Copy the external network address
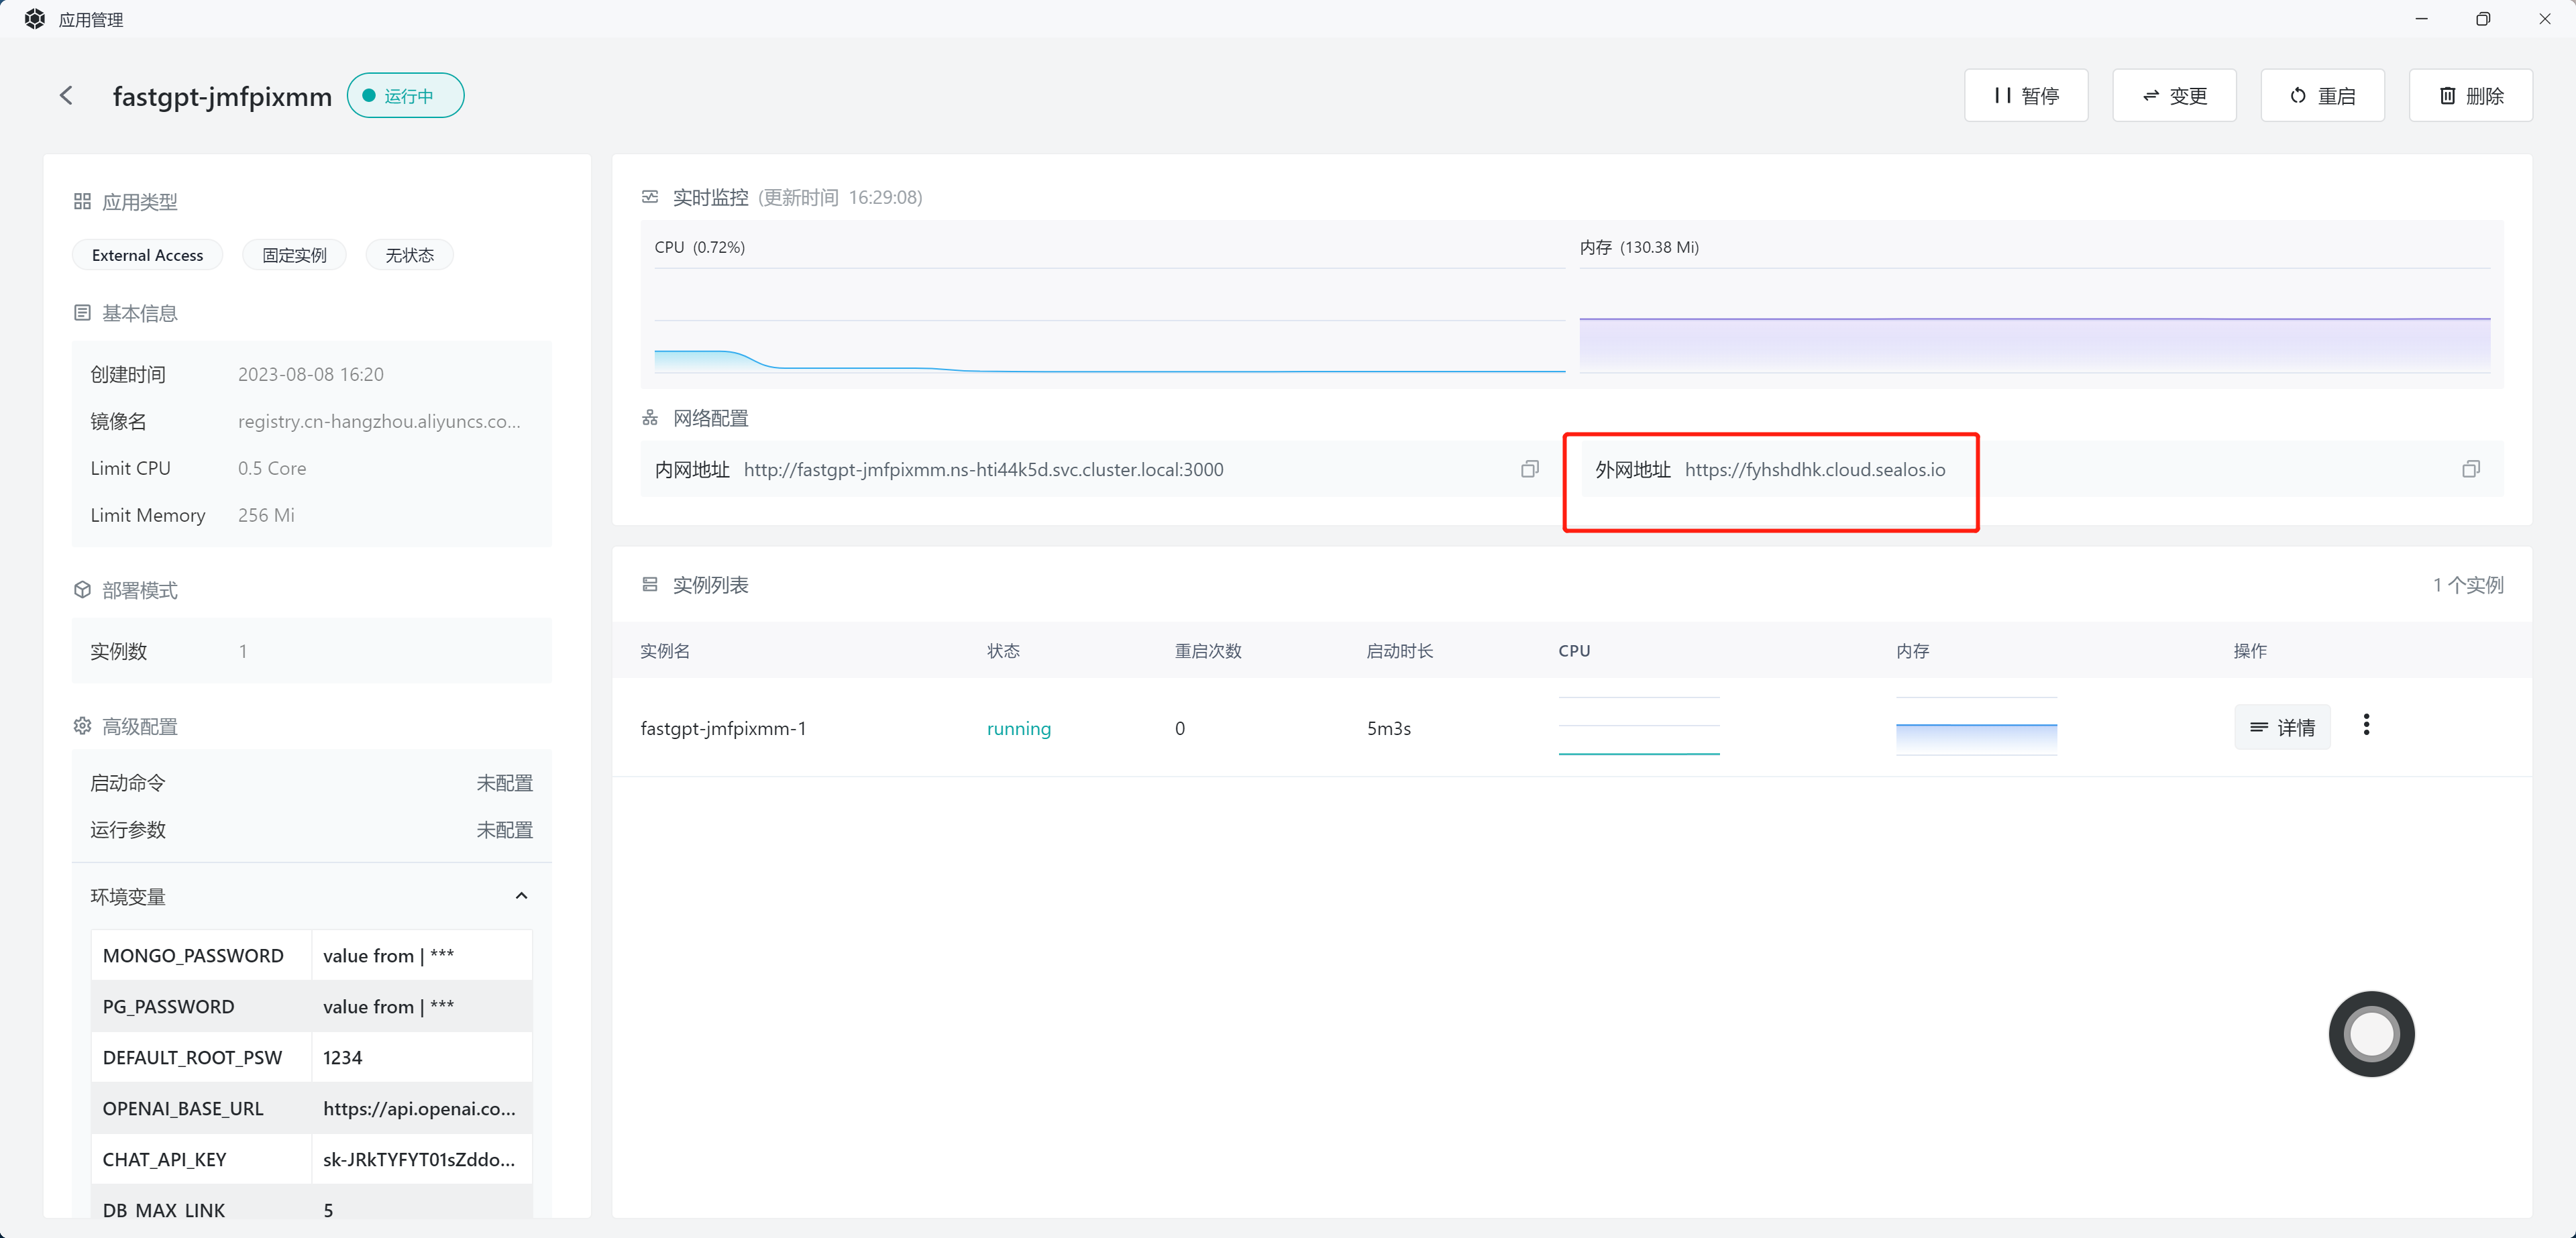2576x1238 pixels. pyautogui.click(x=2470, y=469)
